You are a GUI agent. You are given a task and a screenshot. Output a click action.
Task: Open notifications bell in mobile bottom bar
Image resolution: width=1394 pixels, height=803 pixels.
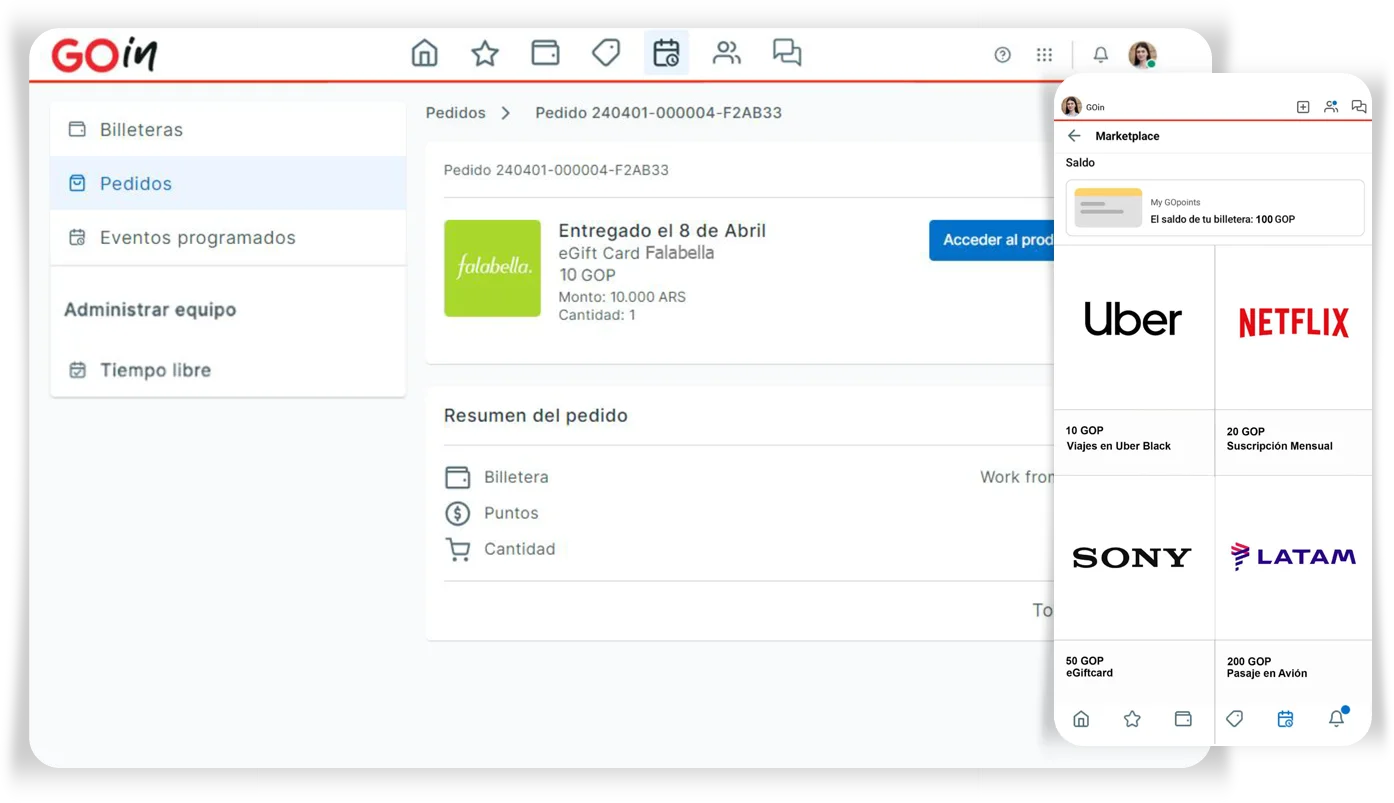(x=1337, y=717)
